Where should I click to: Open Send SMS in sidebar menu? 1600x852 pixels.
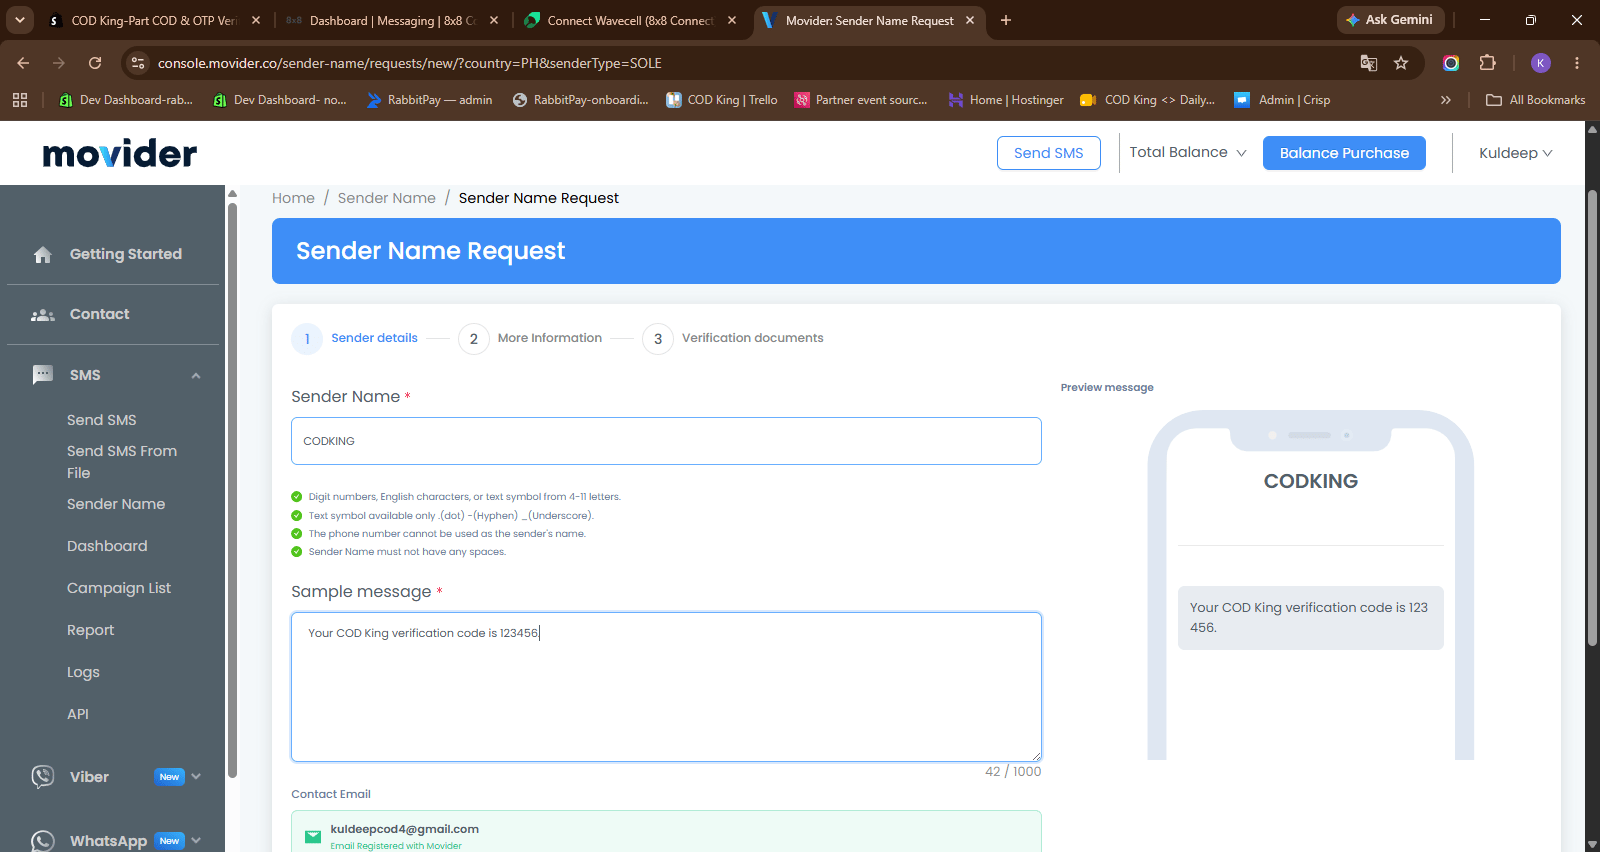(x=102, y=420)
